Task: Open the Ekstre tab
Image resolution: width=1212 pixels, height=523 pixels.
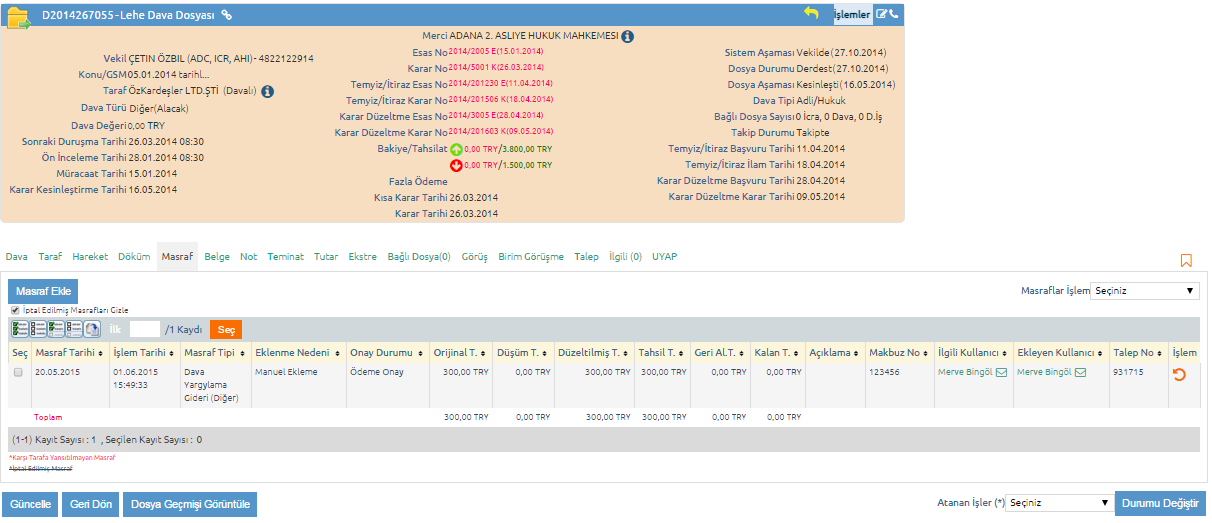Action: pos(362,257)
